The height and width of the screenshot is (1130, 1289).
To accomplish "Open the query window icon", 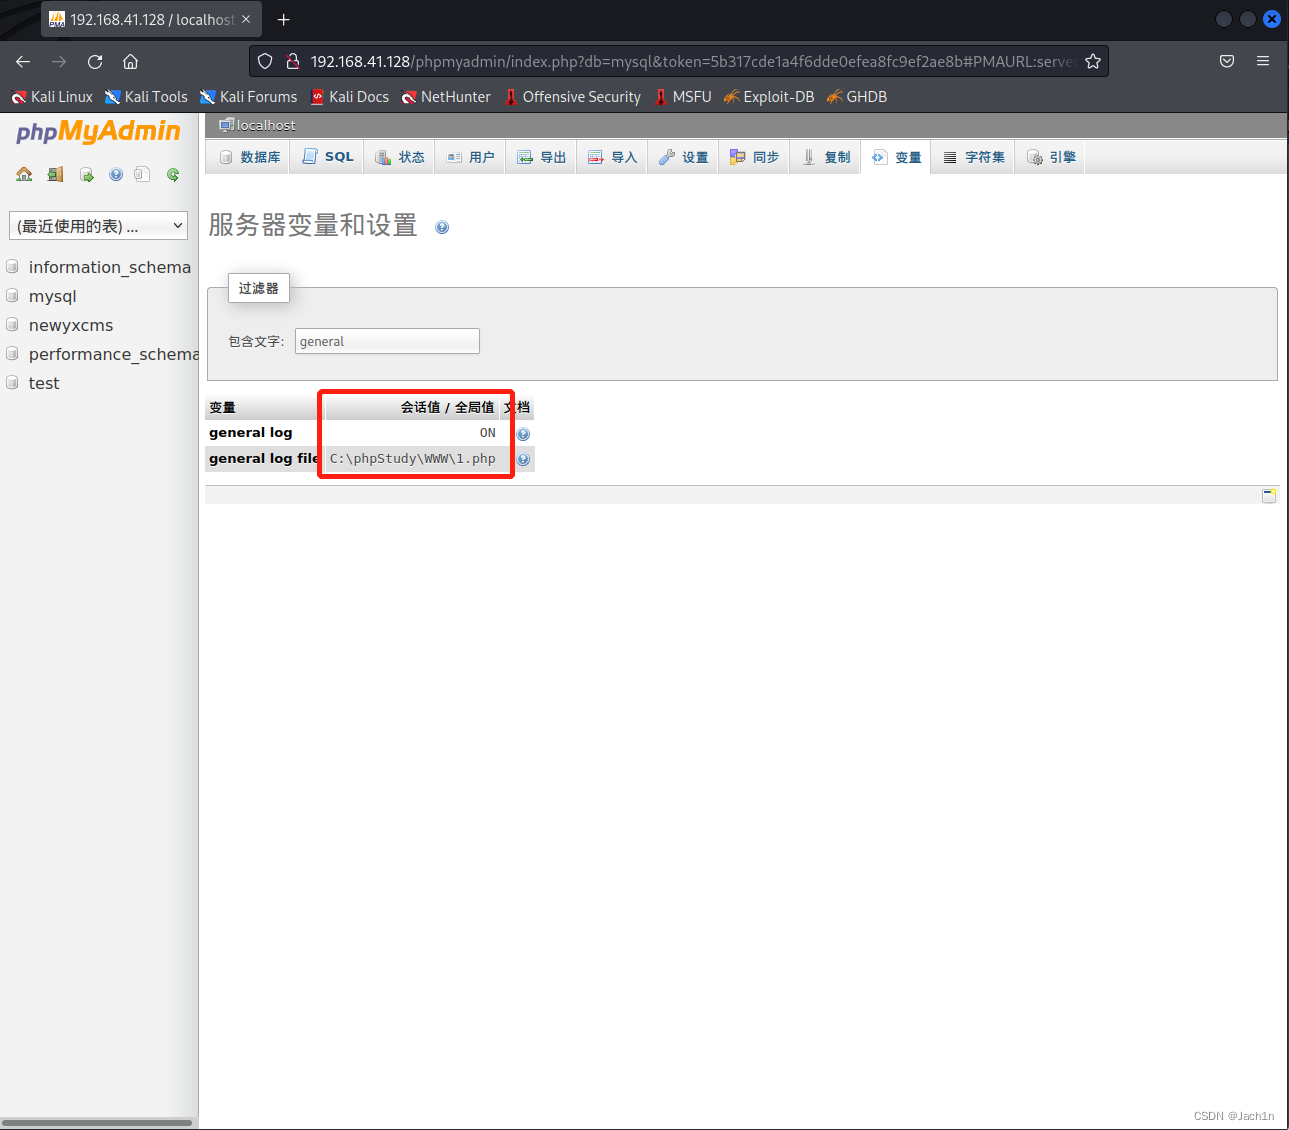I will click(x=87, y=174).
